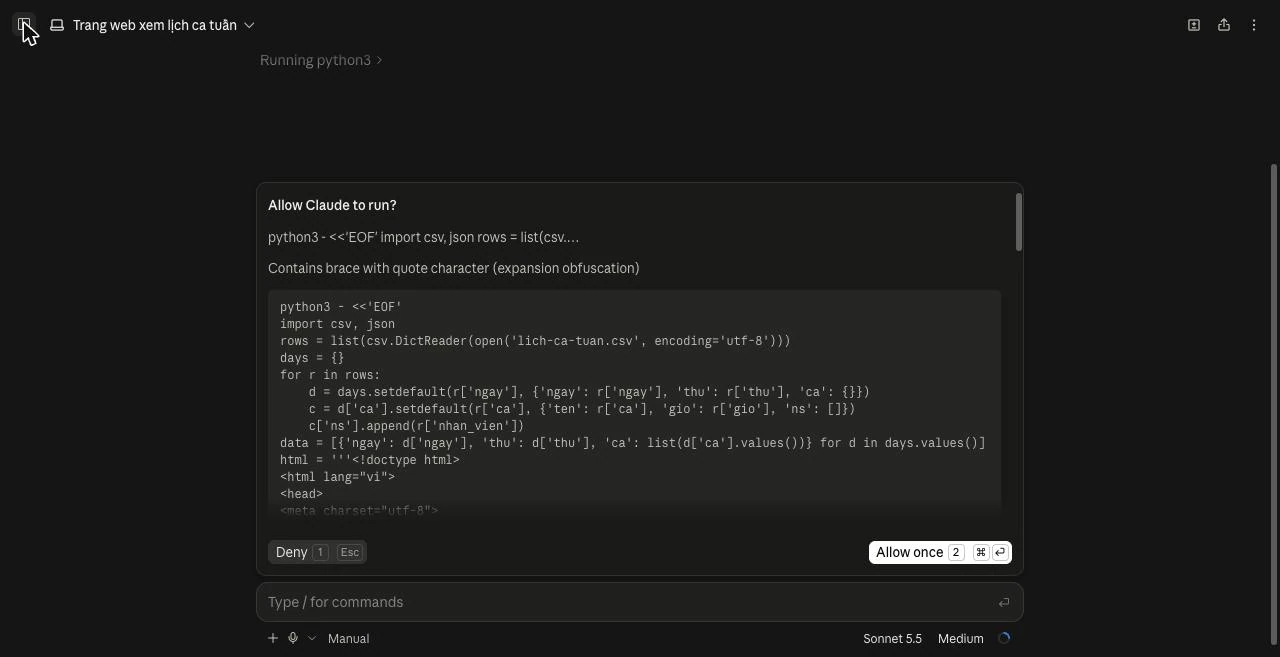This screenshot has width=1280, height=657.
Task: Open the artifact panel icon in top bar
Action: pyautogui.click(x=1194, y=25)
